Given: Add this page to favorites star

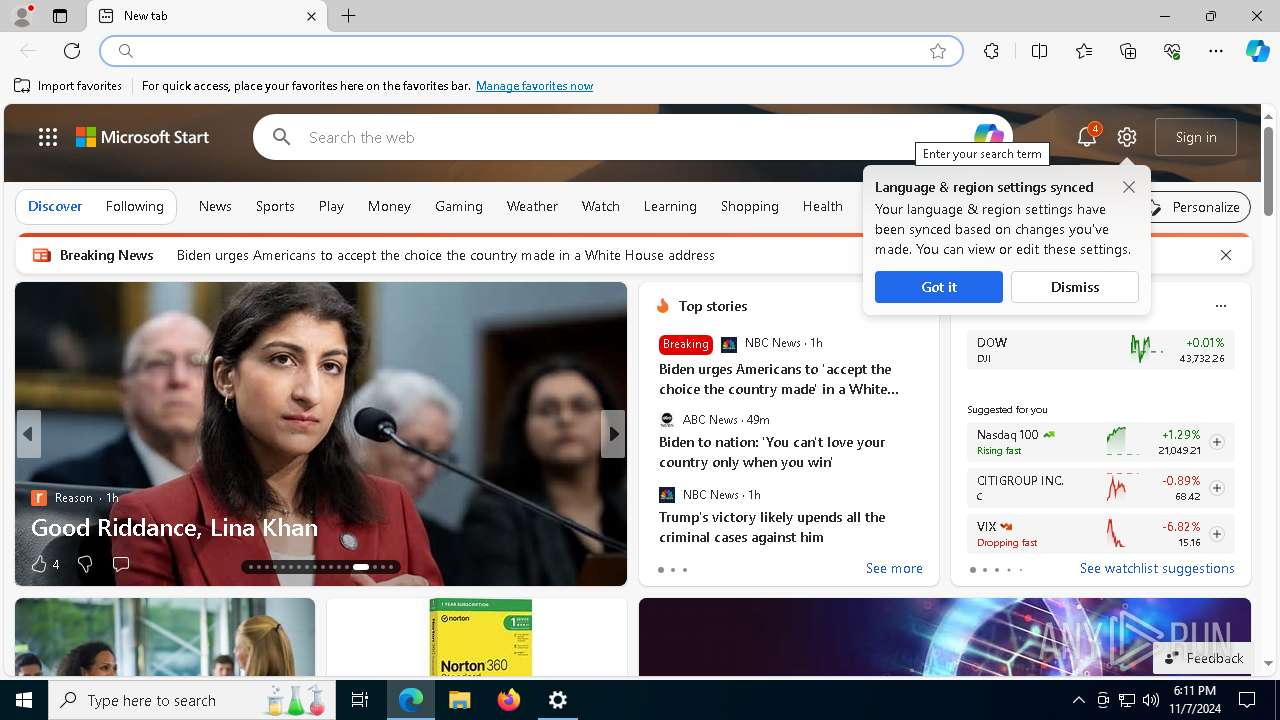Looking at the screenshot, I should [x=938, y=51].
